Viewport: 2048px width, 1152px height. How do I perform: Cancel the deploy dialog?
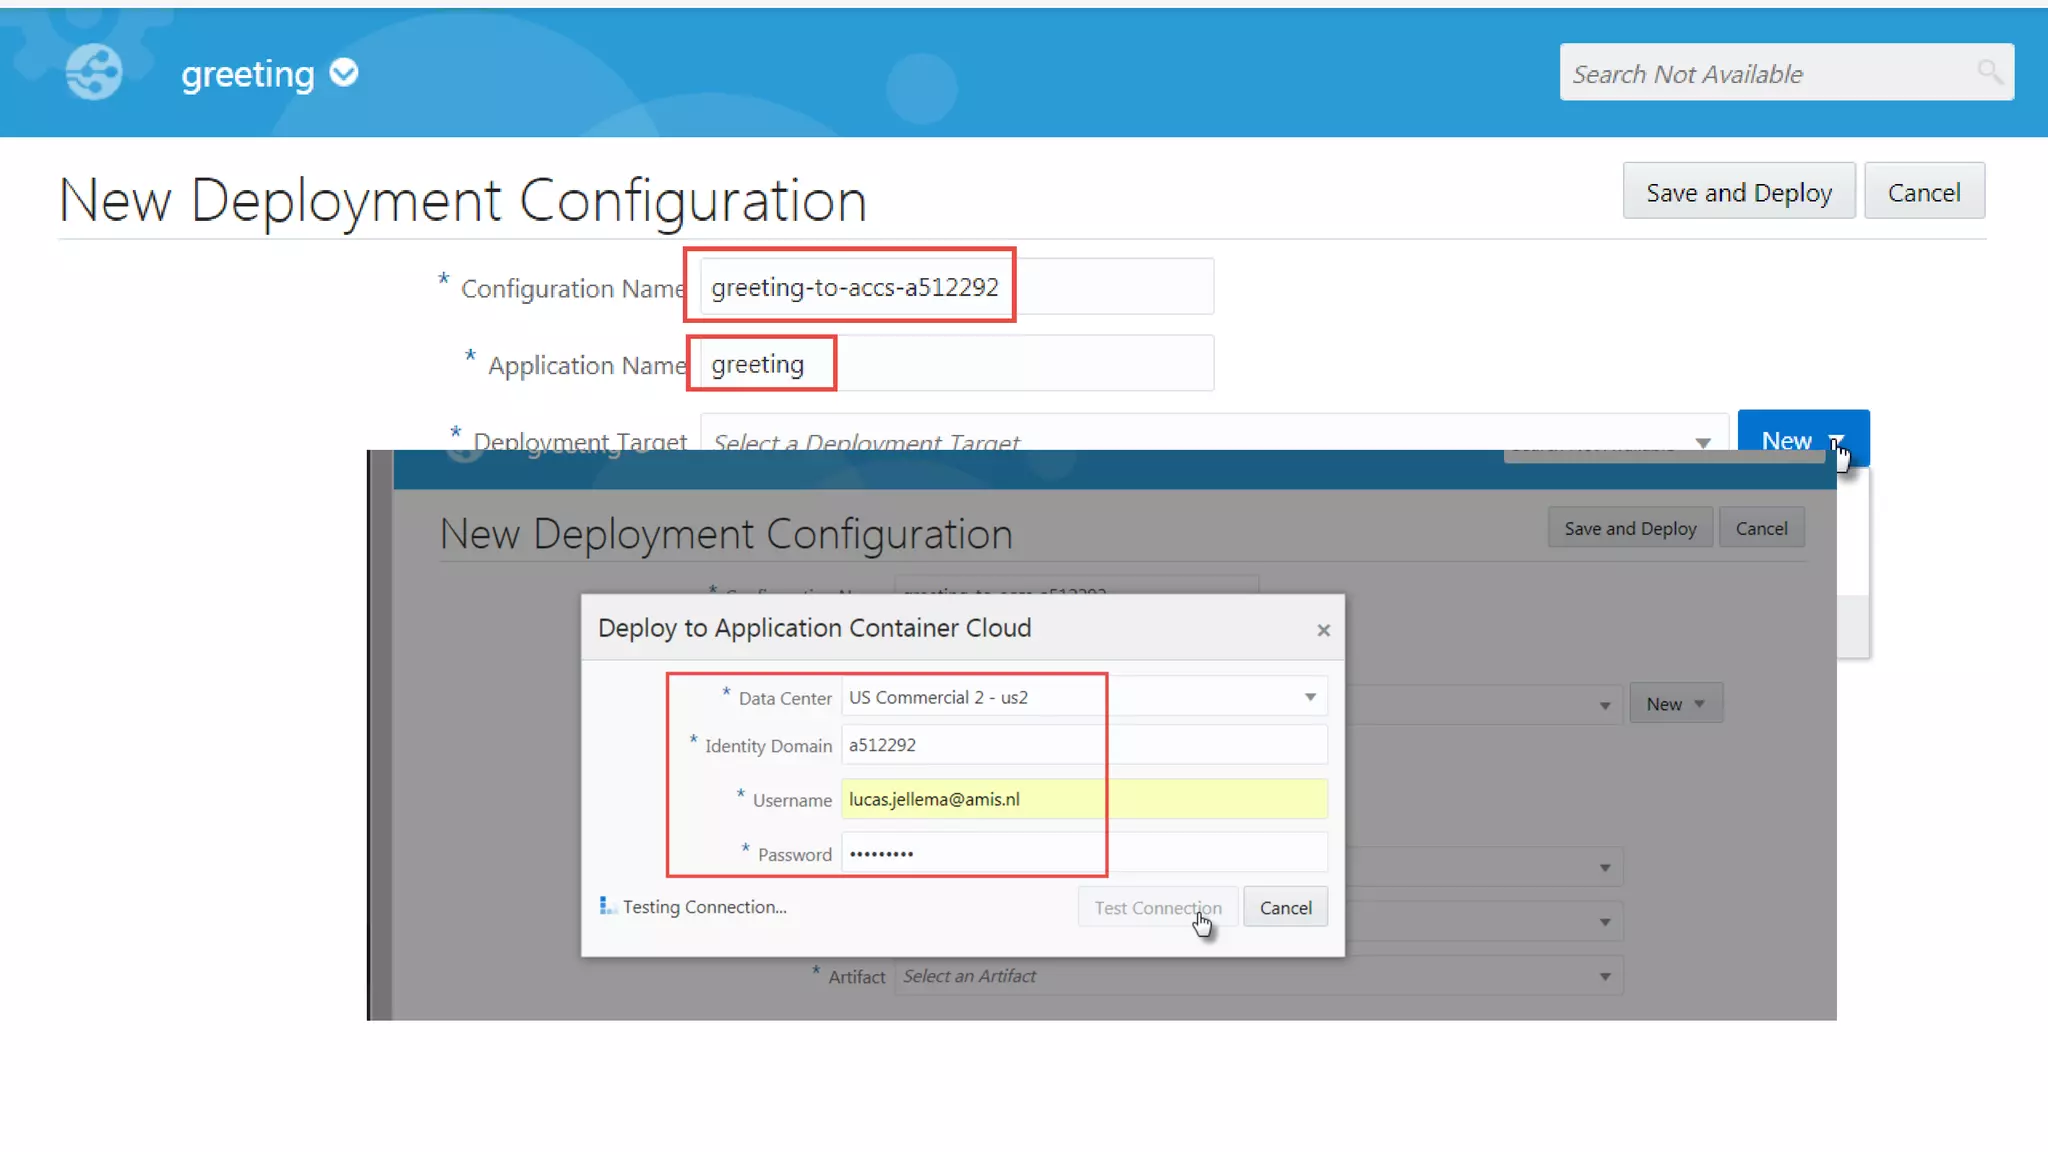pyautogui.click(x=1285, y=907)
